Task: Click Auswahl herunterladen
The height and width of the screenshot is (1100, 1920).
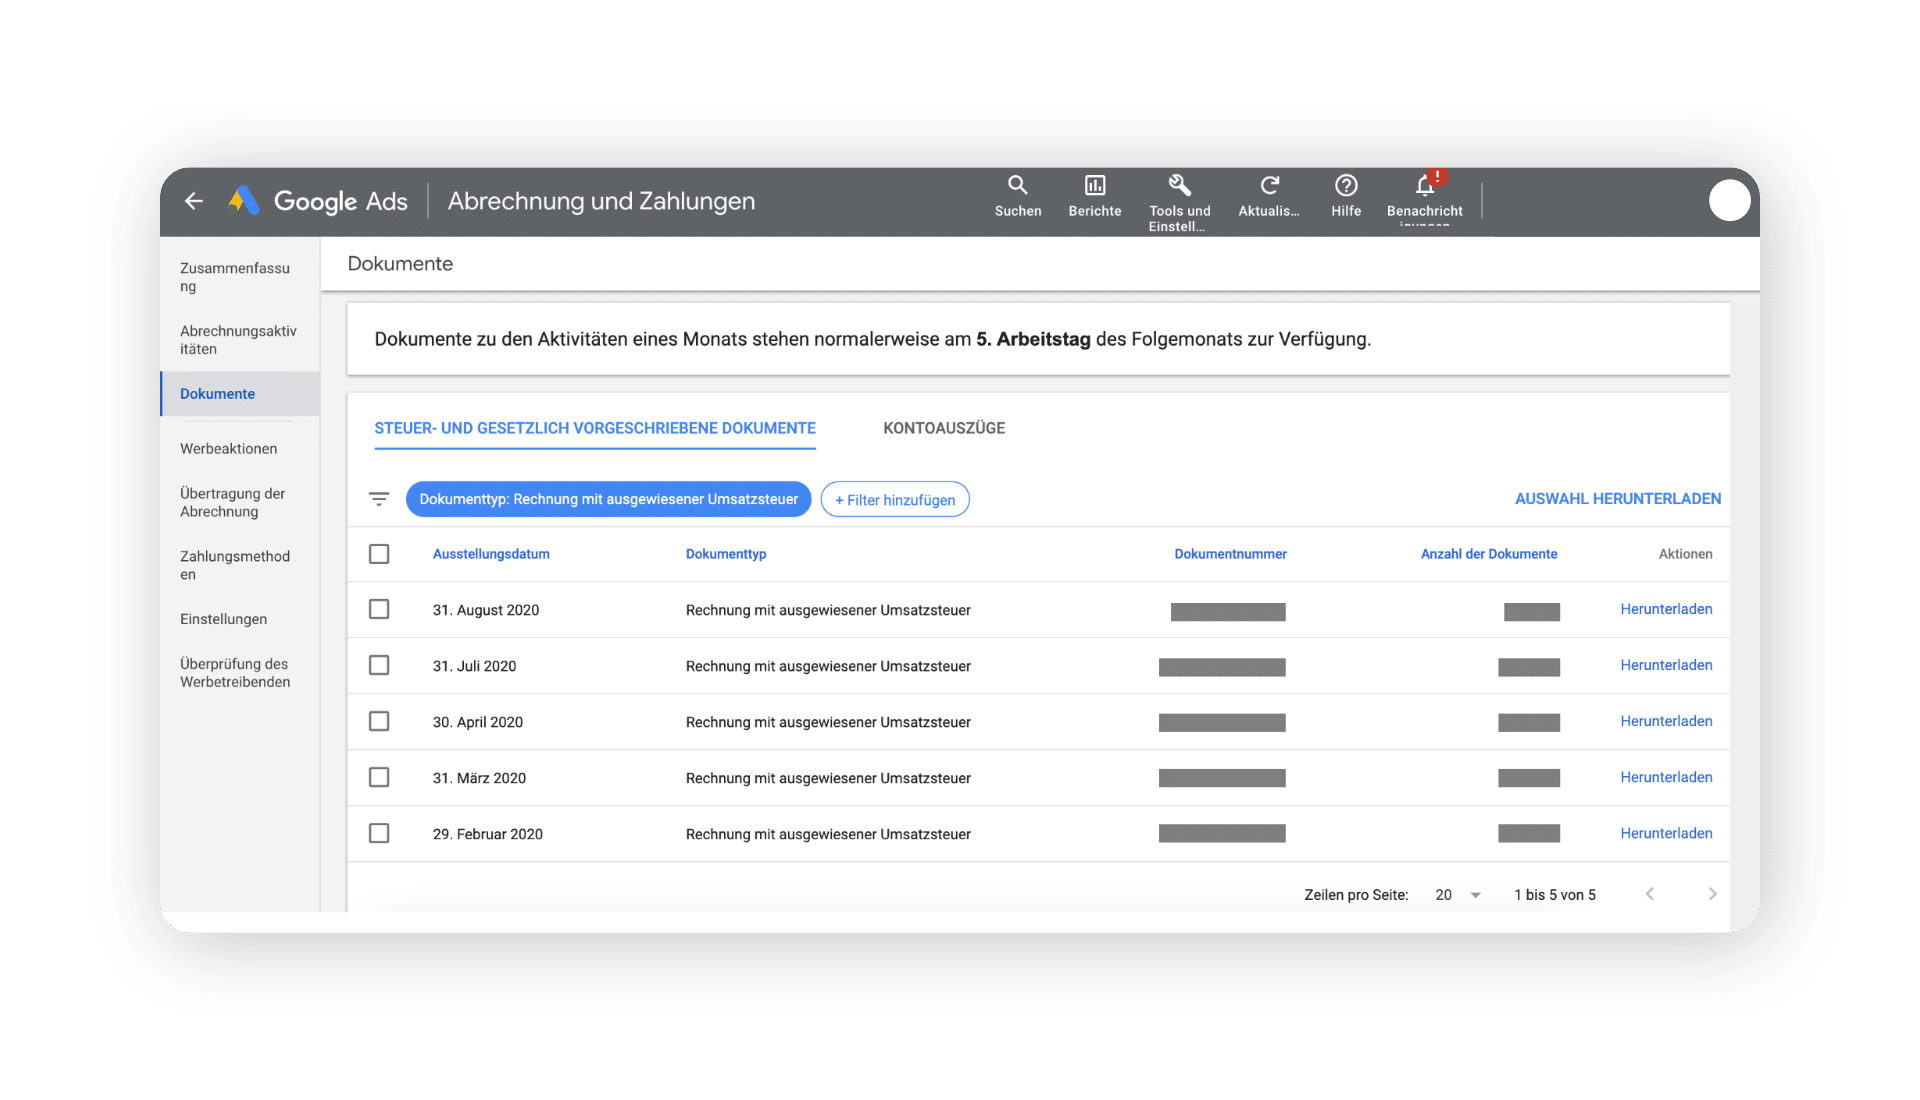Action: coord(1617,499)
